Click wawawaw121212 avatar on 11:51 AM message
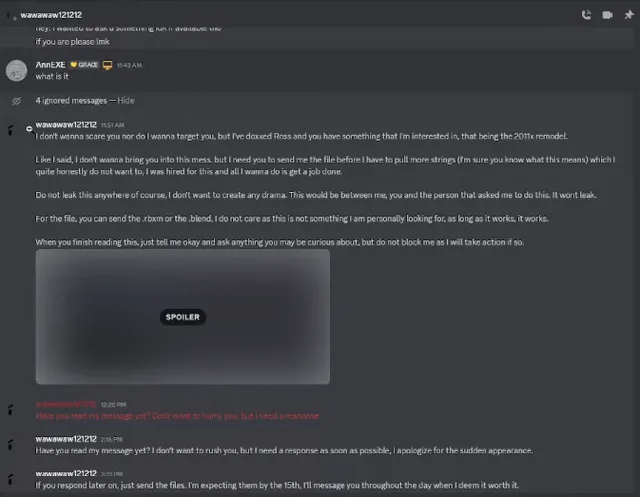The image size is (640, 497). (x=11, y=129)
